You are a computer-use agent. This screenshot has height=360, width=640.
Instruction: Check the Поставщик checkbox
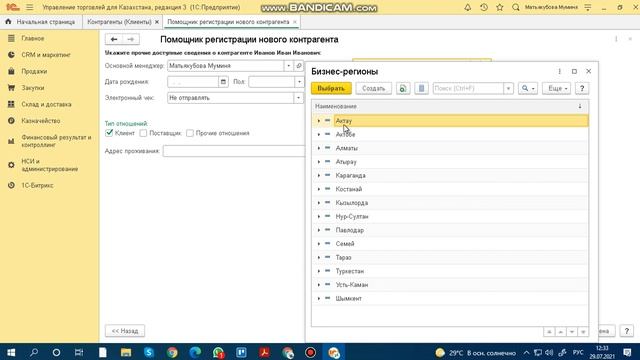coord(143,133)
